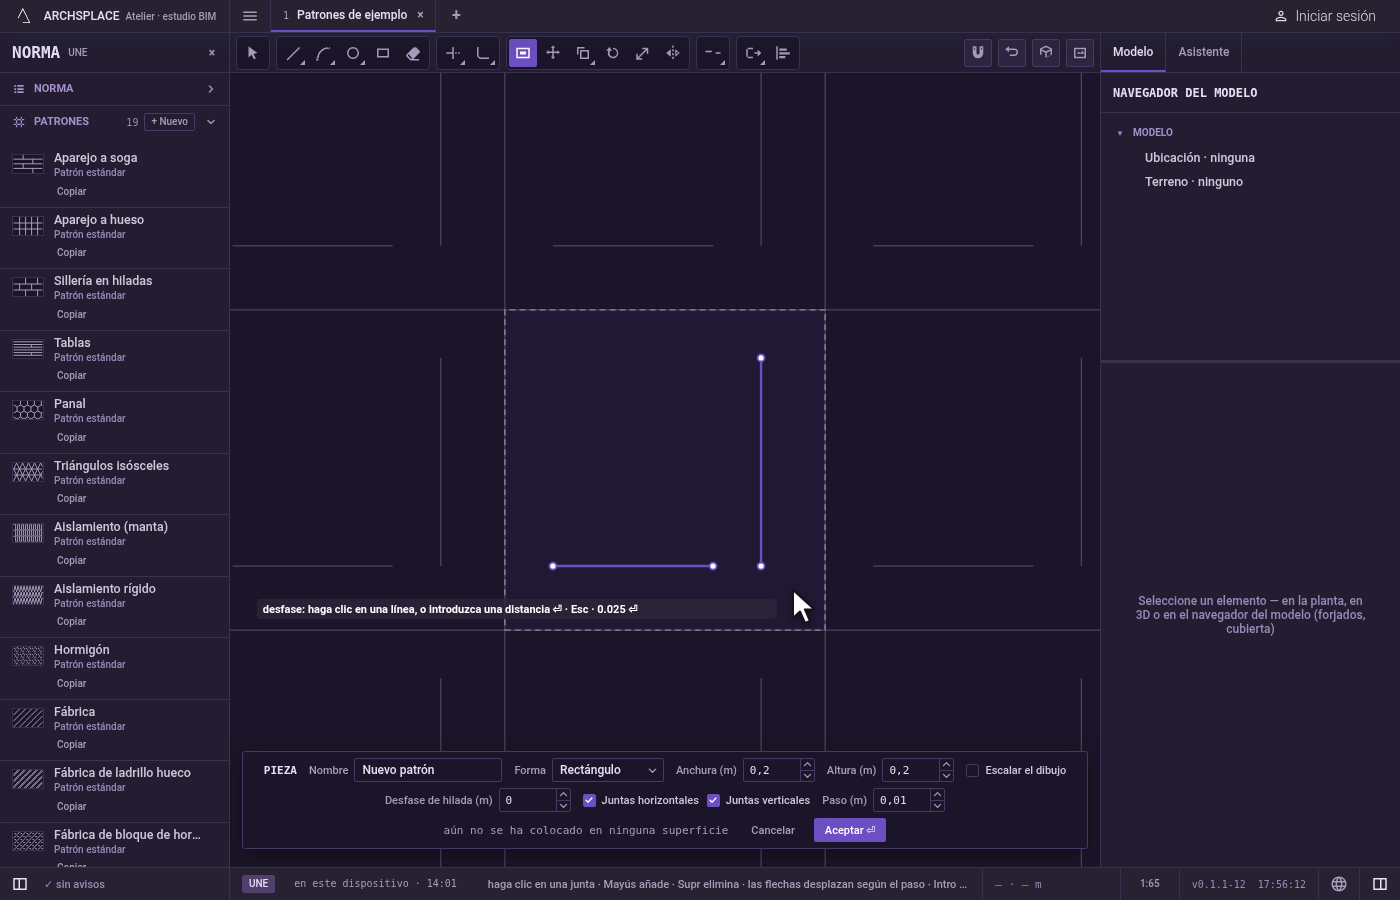The image size is (1400, 900).
Task: Activate the move tool
Action: tap(553, 53)
